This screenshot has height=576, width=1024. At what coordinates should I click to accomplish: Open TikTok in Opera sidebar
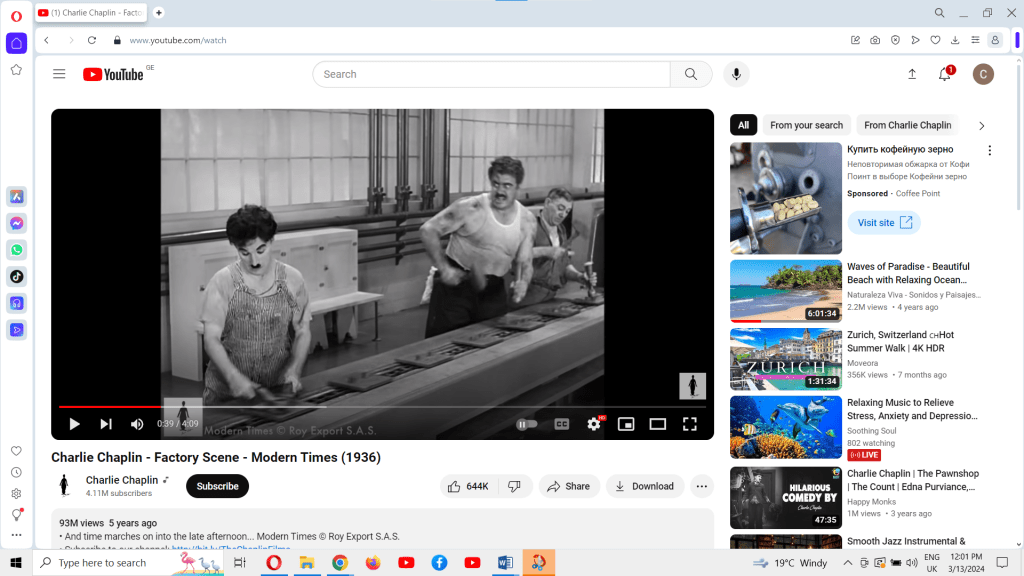coord(16,277)
